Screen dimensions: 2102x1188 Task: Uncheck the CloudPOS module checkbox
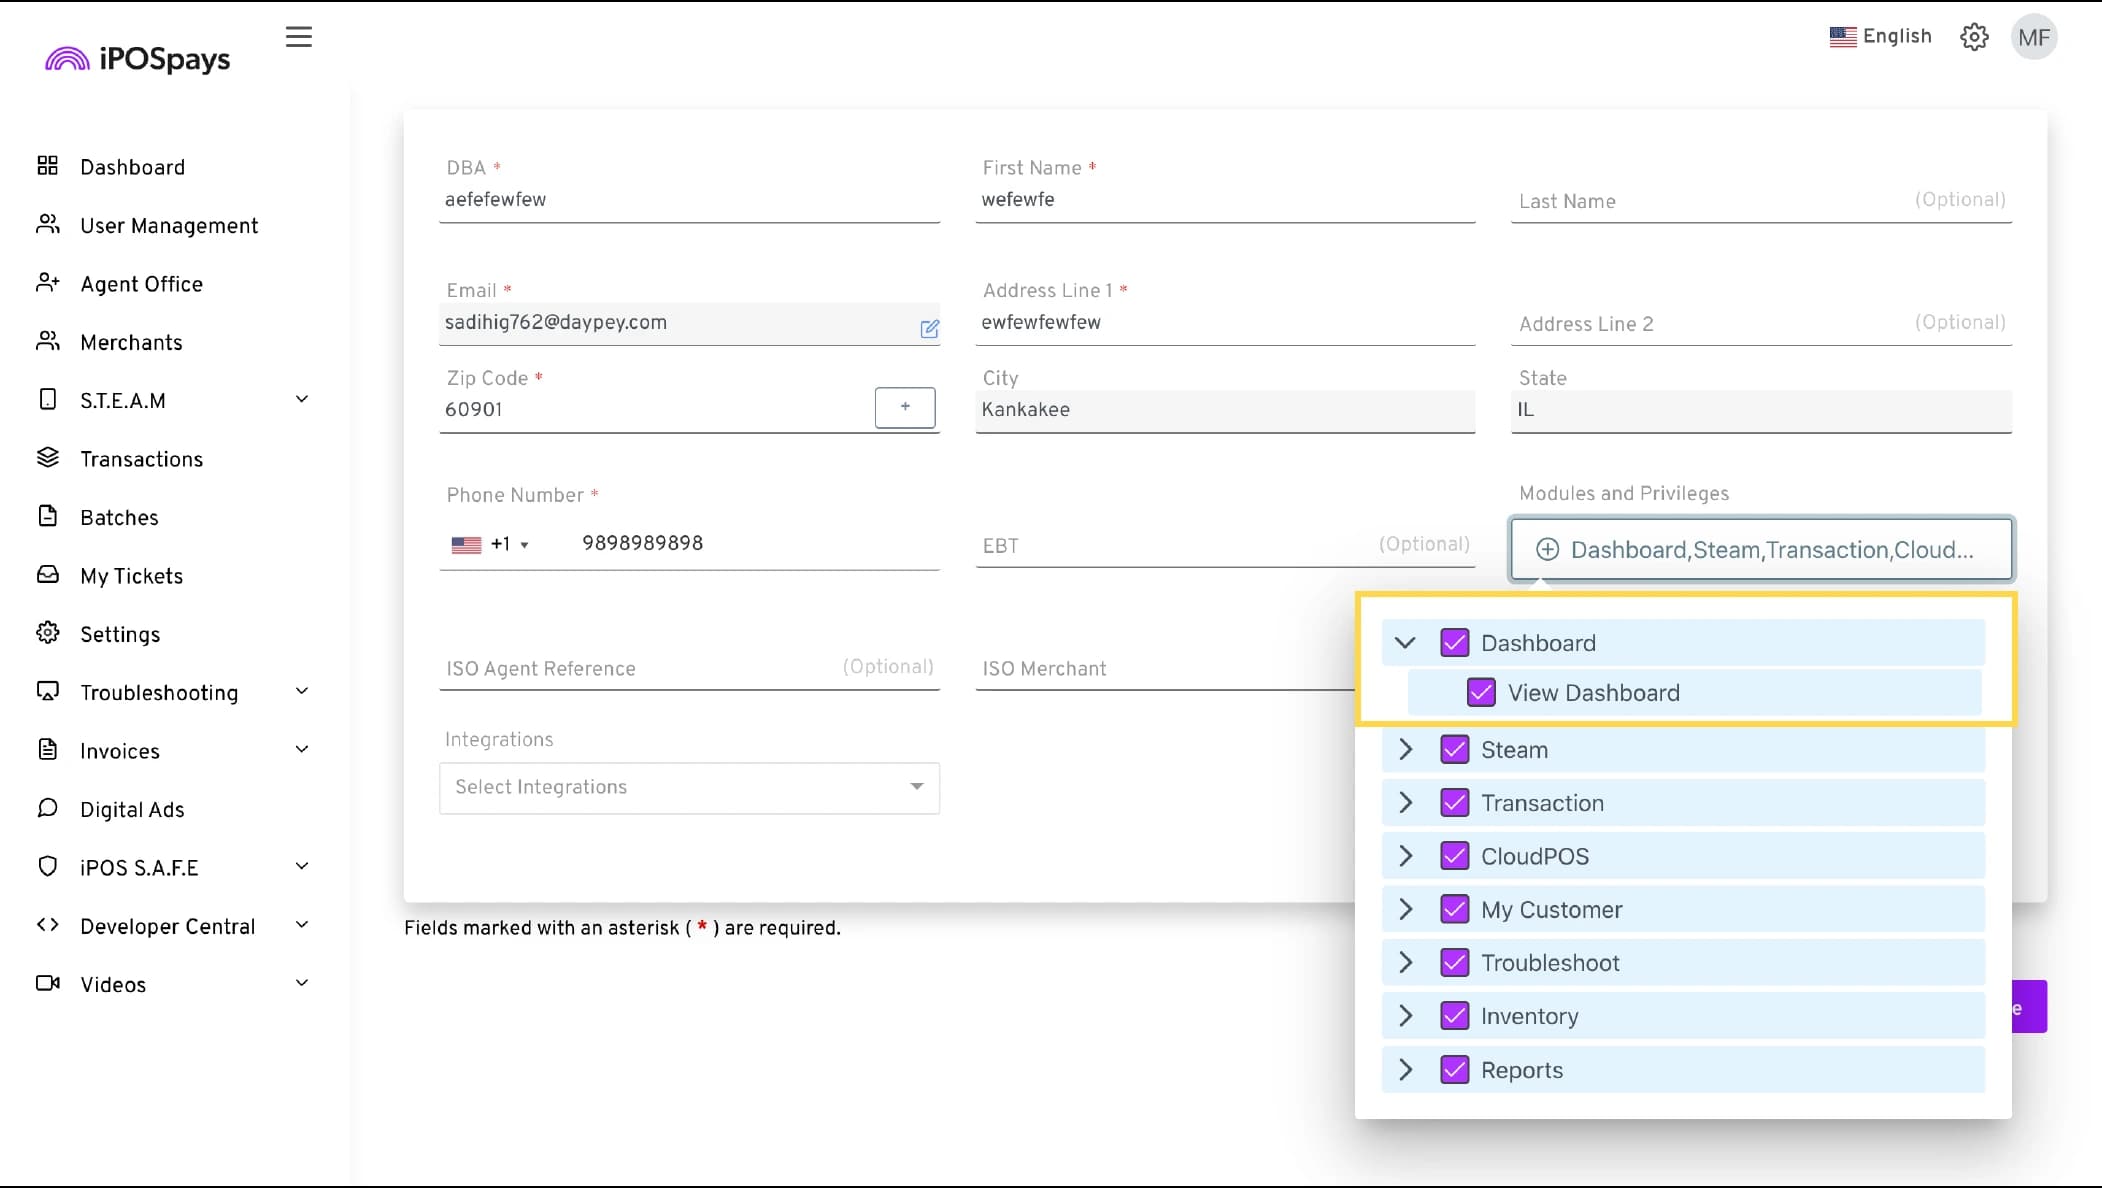[1454, 856]
